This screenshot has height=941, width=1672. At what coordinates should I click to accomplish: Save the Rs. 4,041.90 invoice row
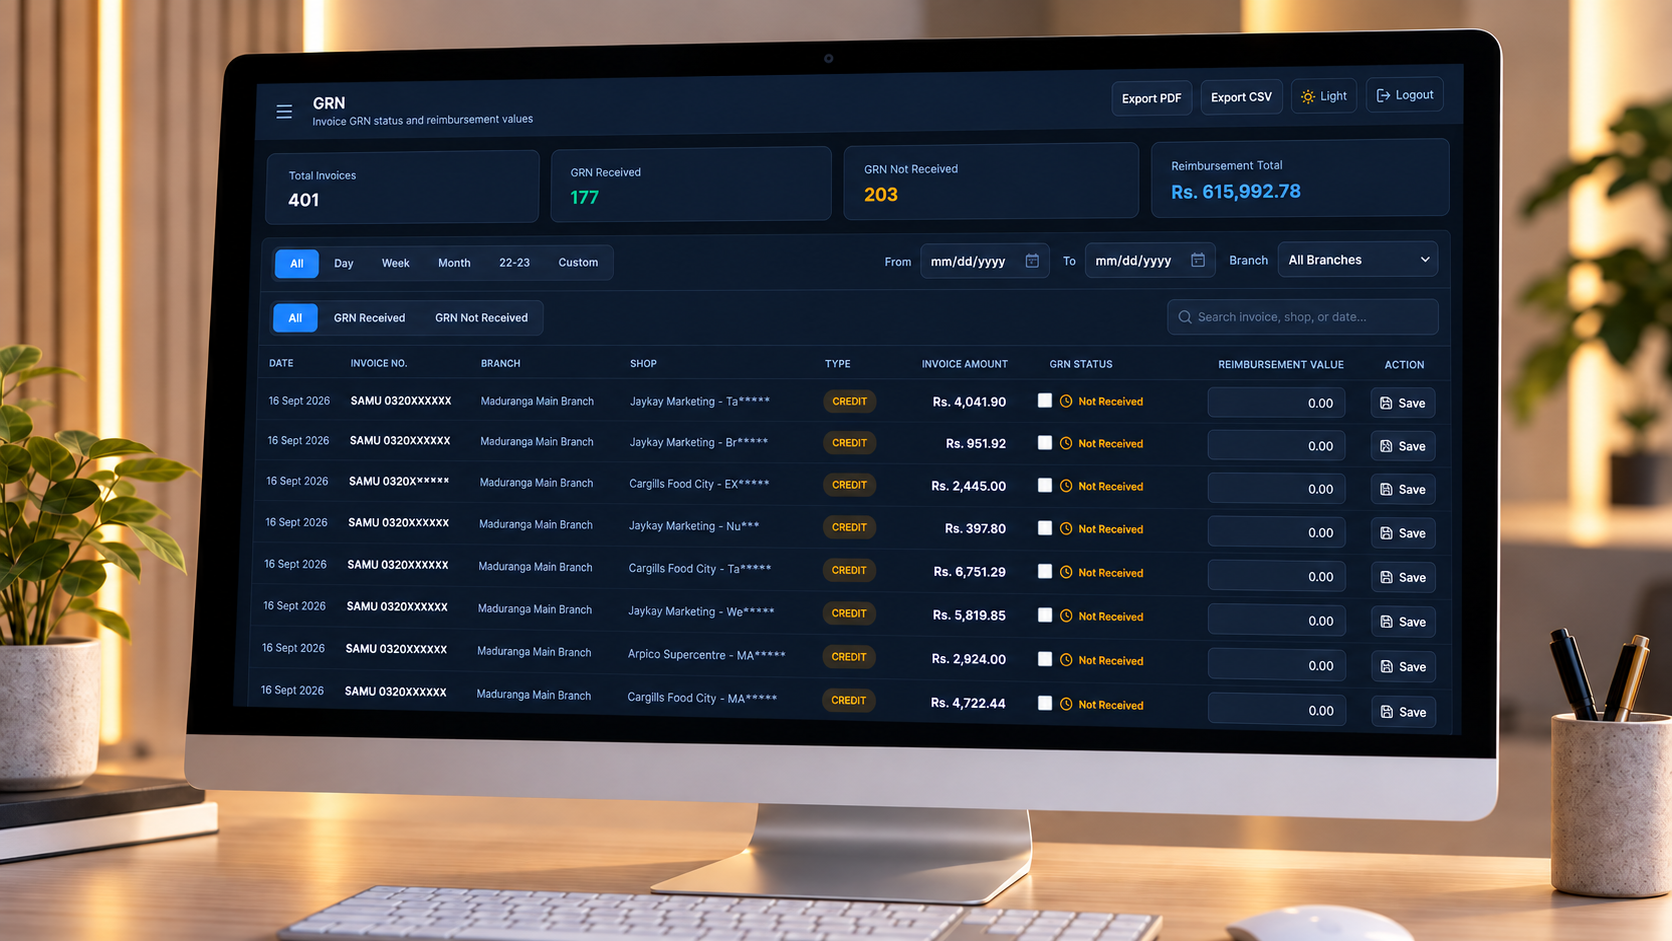[1403, 403]
